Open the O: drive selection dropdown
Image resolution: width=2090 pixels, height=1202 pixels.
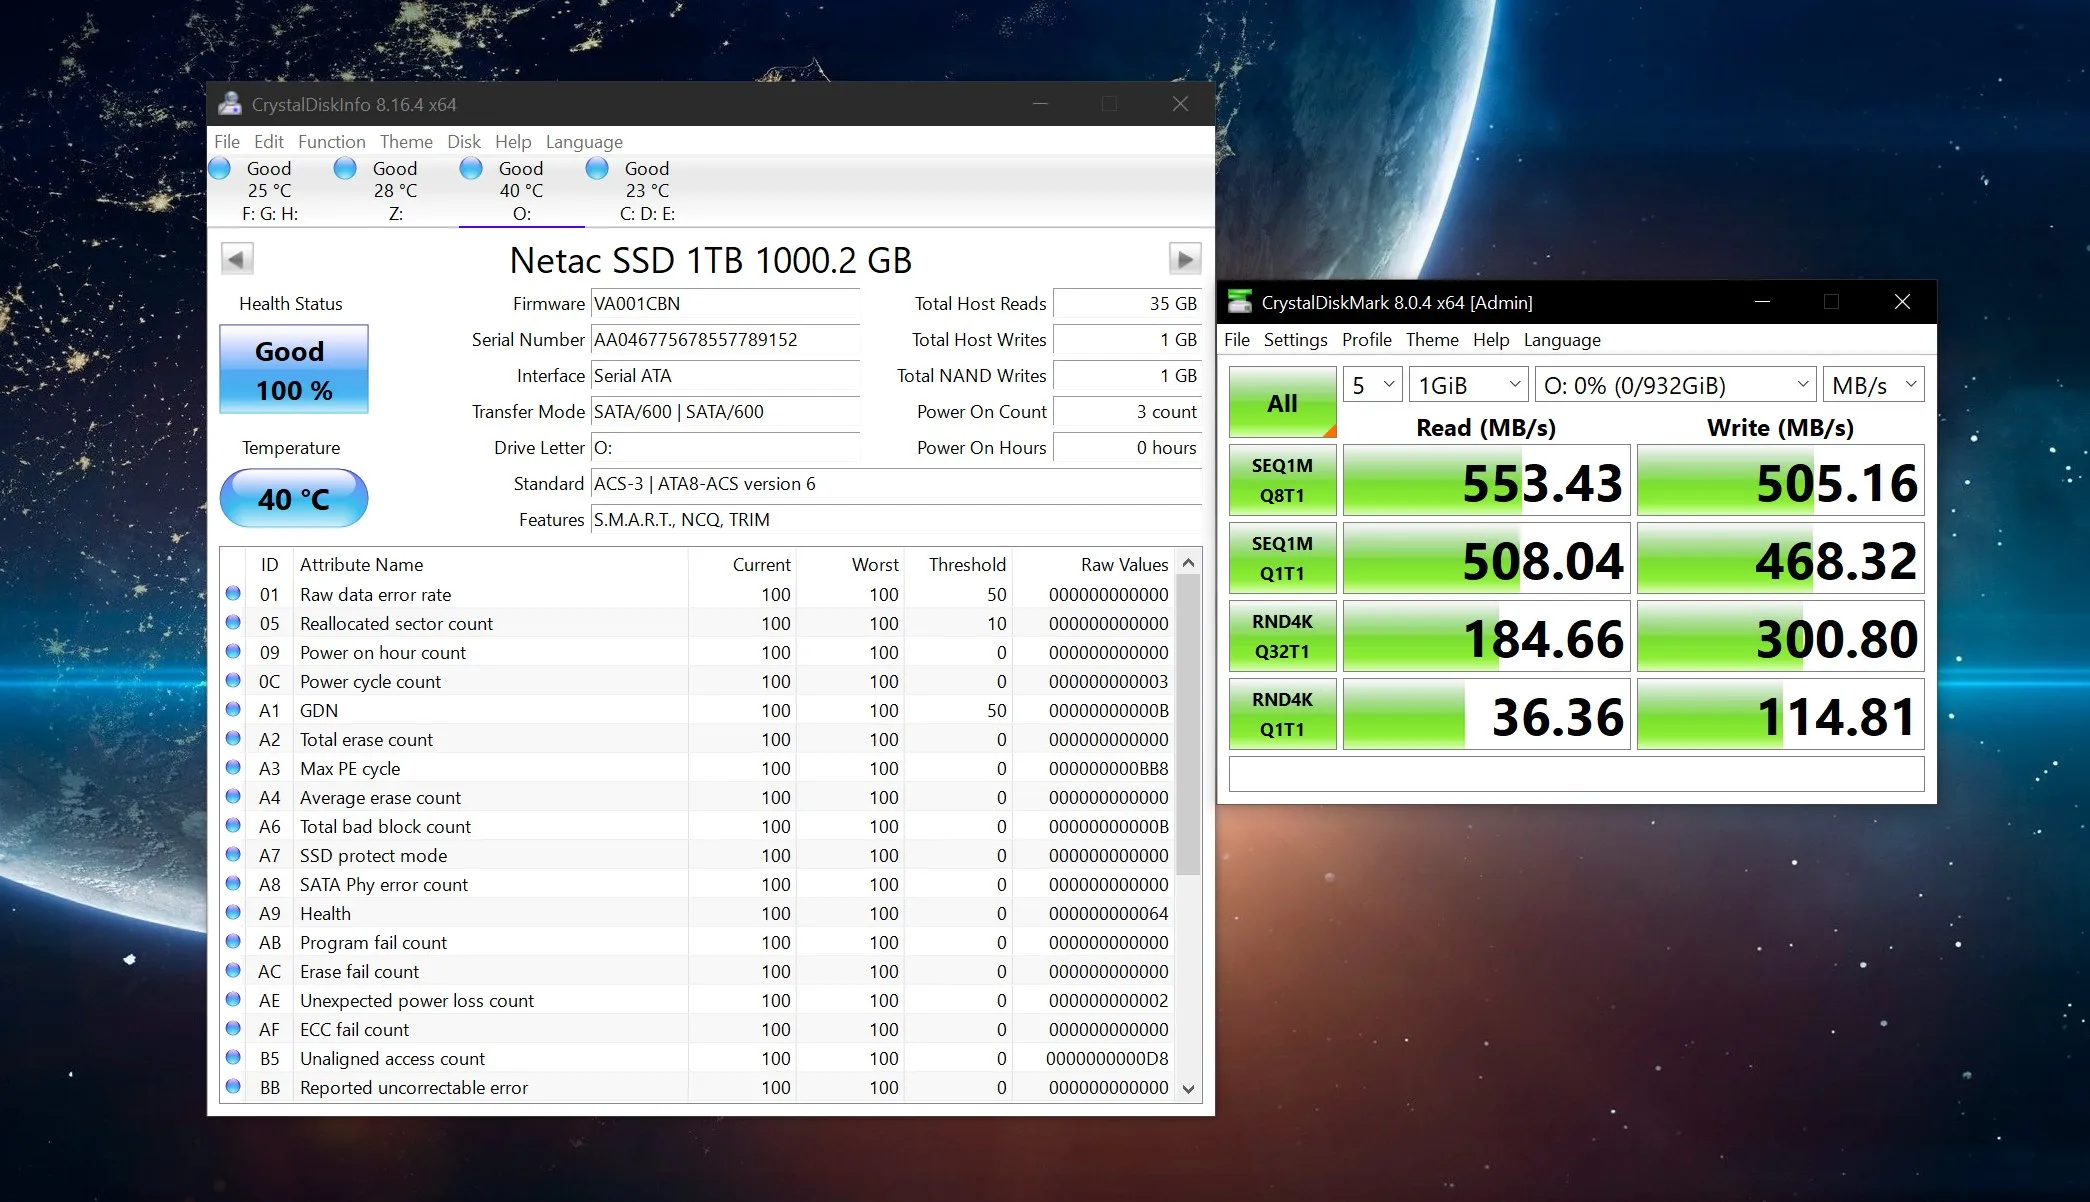(x=1675, y=385)
